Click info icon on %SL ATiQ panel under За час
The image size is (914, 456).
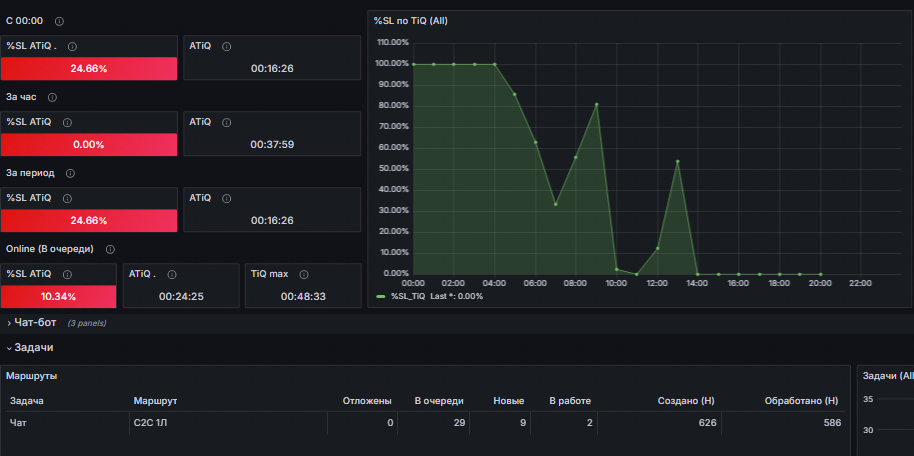(67, 122)
